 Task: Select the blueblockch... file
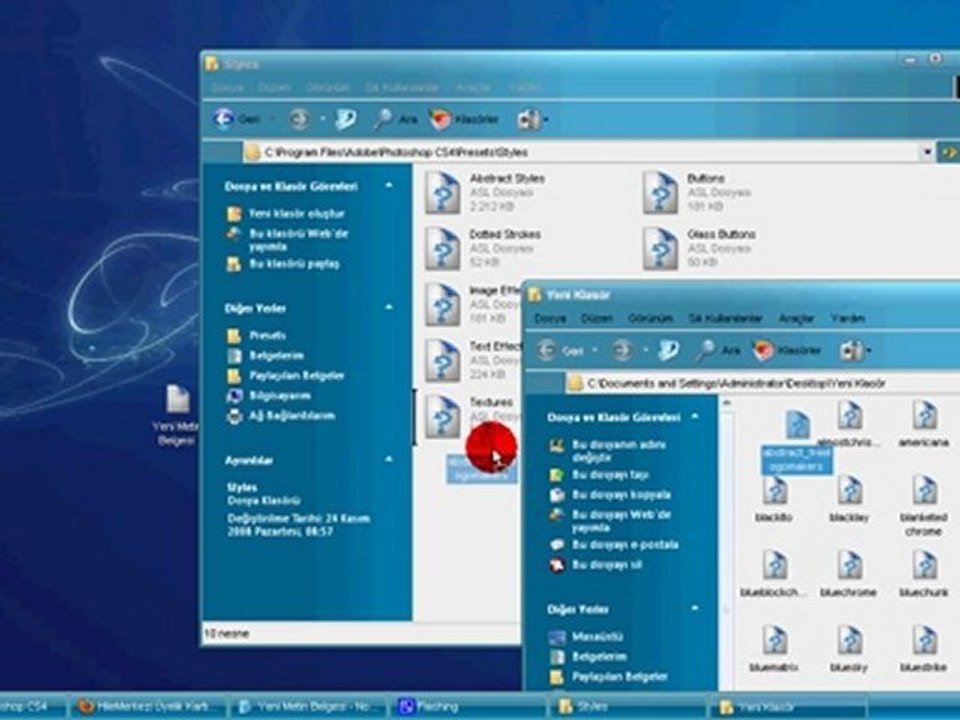pyautogui.click(x=774, y=573)
